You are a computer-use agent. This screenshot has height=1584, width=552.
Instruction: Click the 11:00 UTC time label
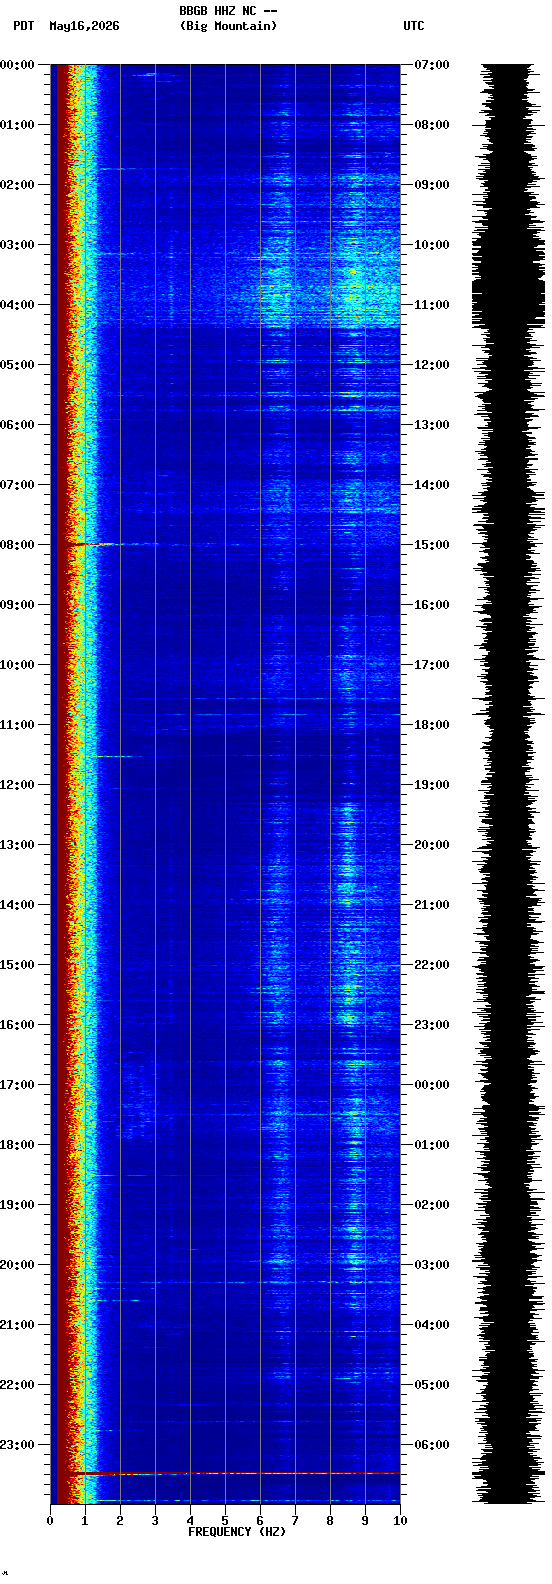[x=432, y=305]
